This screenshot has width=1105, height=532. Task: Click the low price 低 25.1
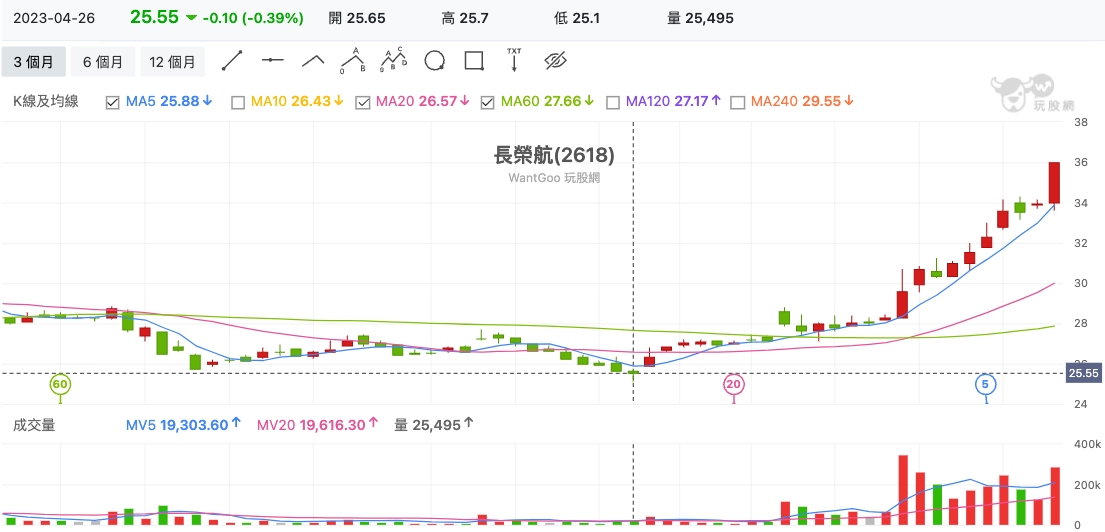(x=577, y=18)
